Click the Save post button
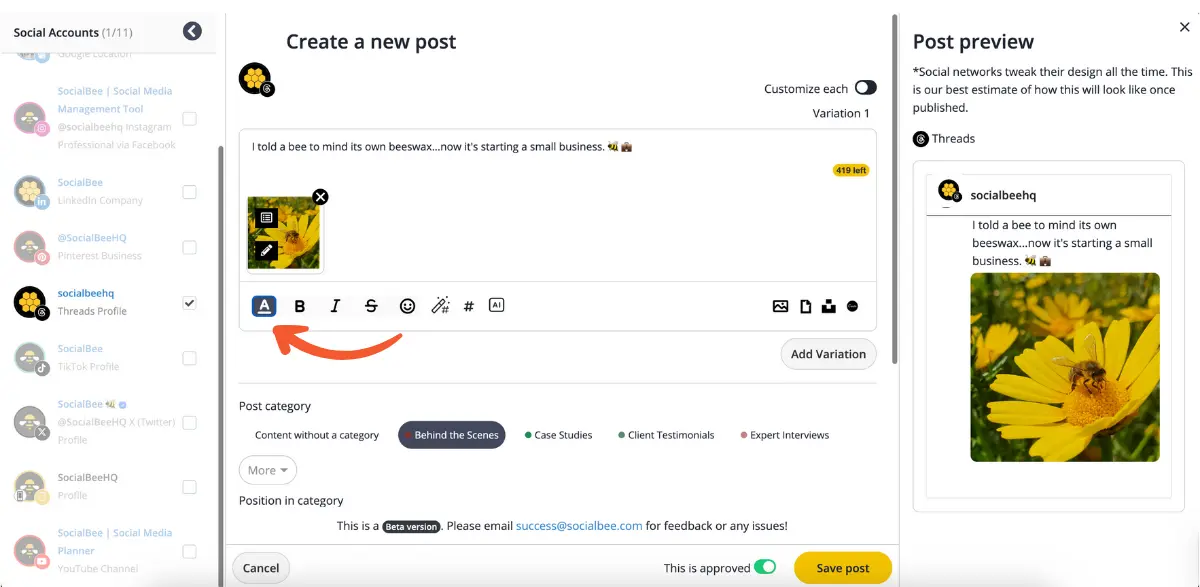Image resolution: width=1200 pixels, height=587 pixels. pos(842,567)
